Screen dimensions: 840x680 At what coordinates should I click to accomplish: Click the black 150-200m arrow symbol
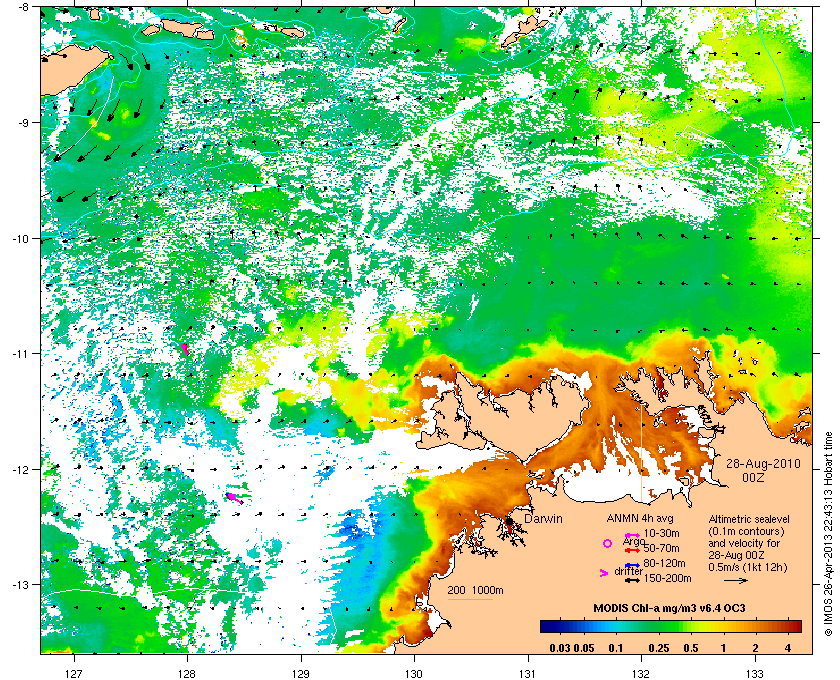point(633,580)
